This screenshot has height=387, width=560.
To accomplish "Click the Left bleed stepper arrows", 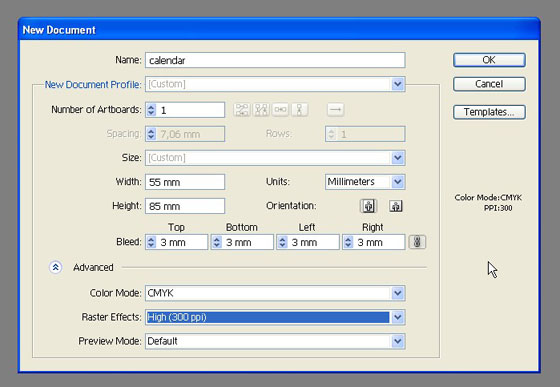I will click(282, 242).
